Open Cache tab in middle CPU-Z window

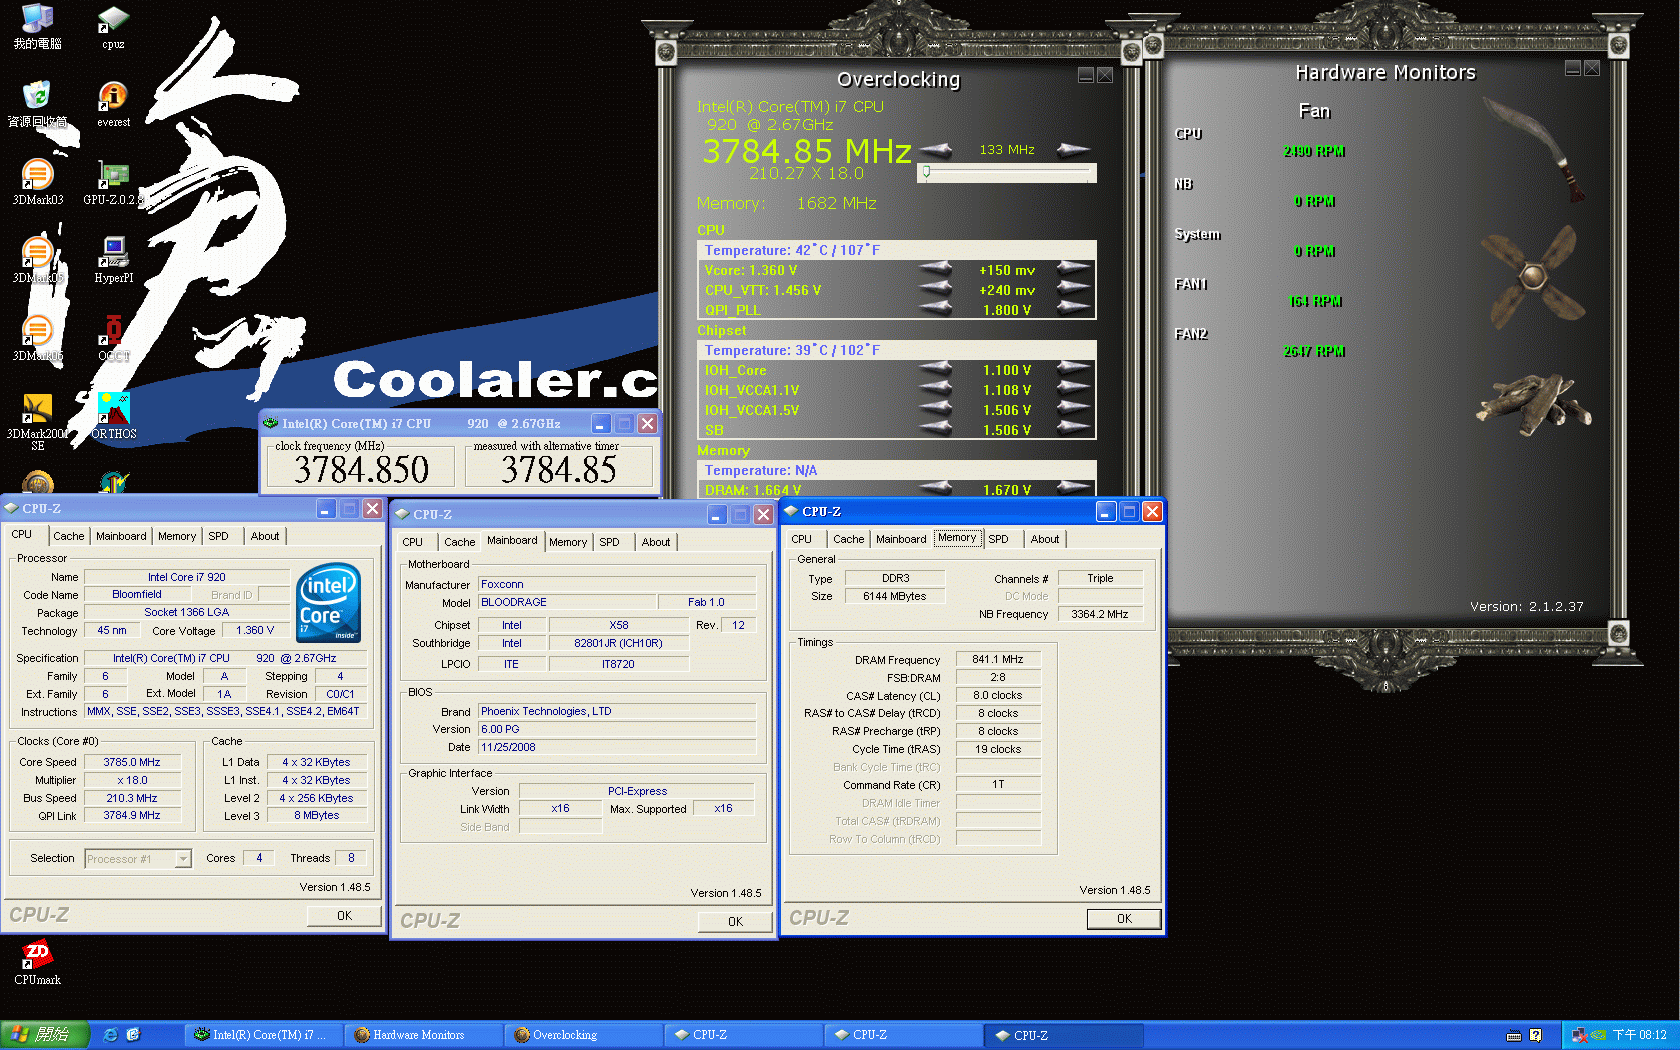(x=459, y=542)
